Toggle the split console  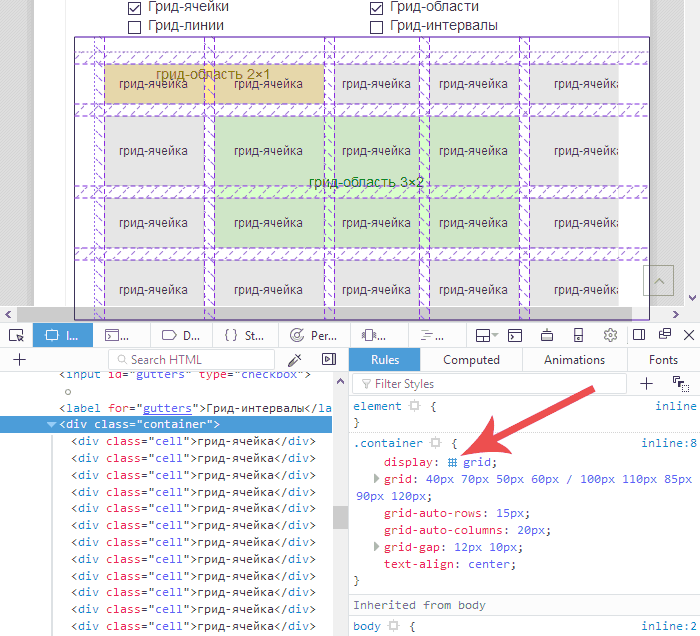pyautogui.click(x=515, y=335)
